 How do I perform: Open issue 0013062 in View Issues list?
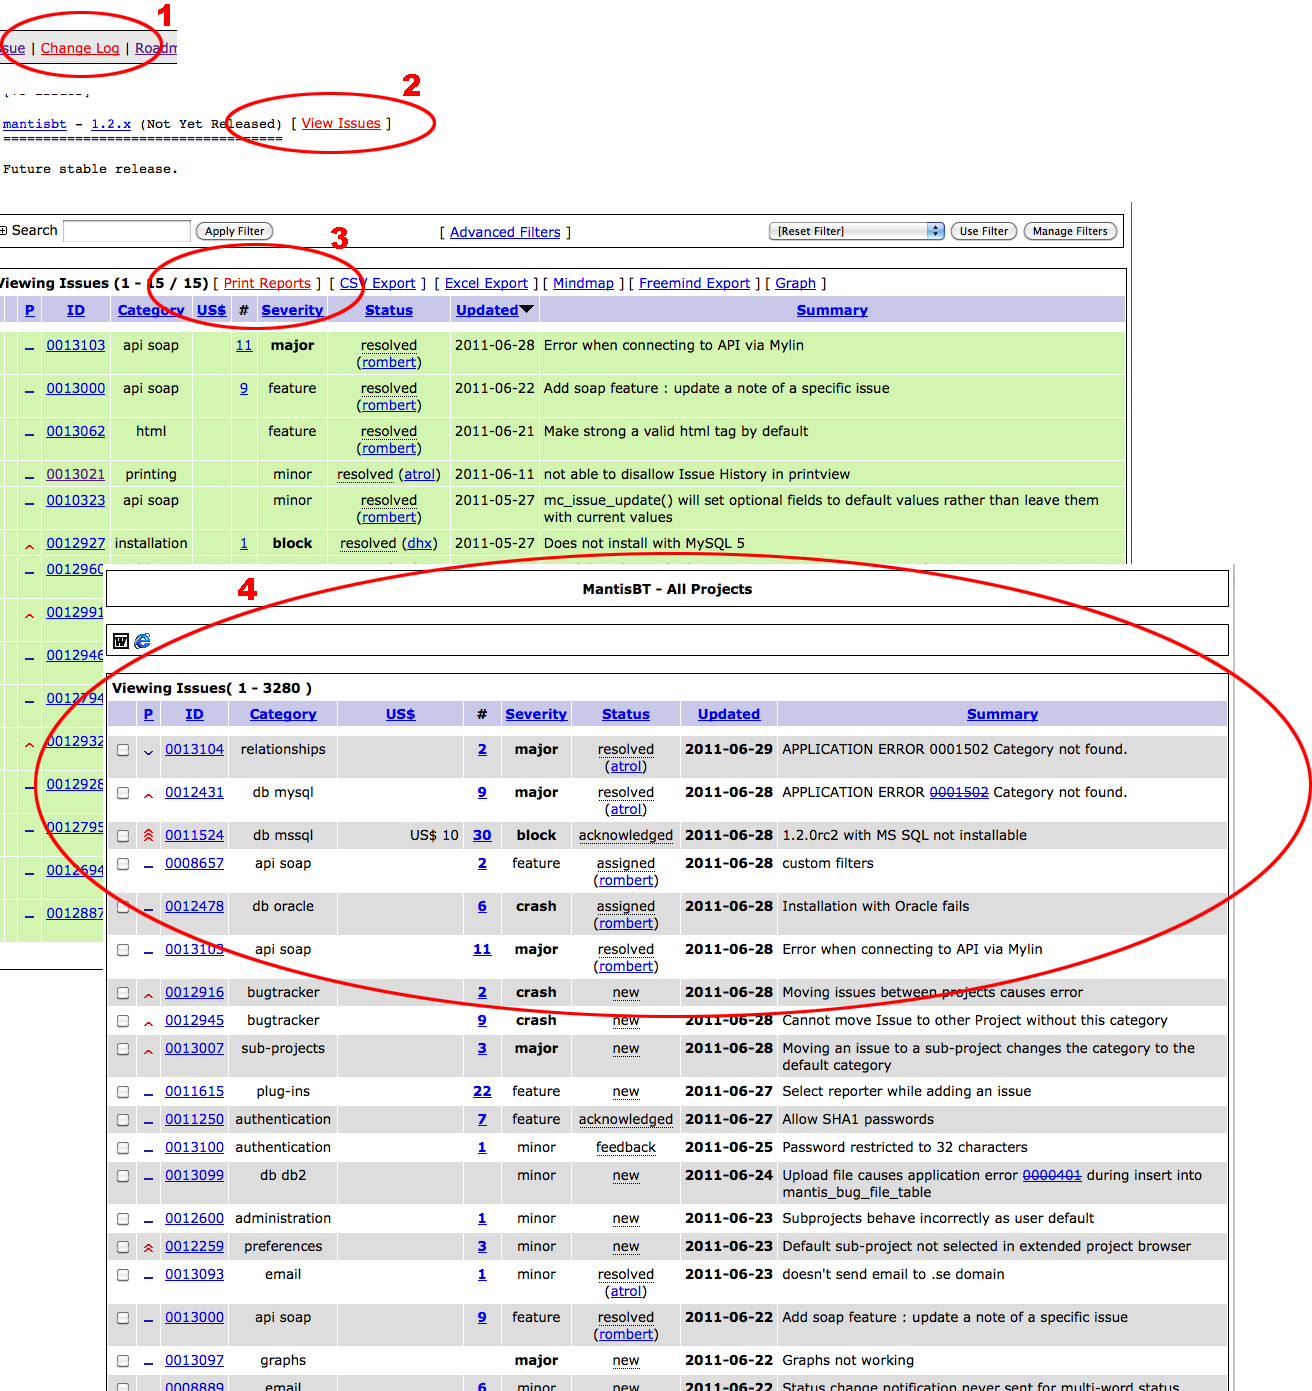click(x=75, y=431)
